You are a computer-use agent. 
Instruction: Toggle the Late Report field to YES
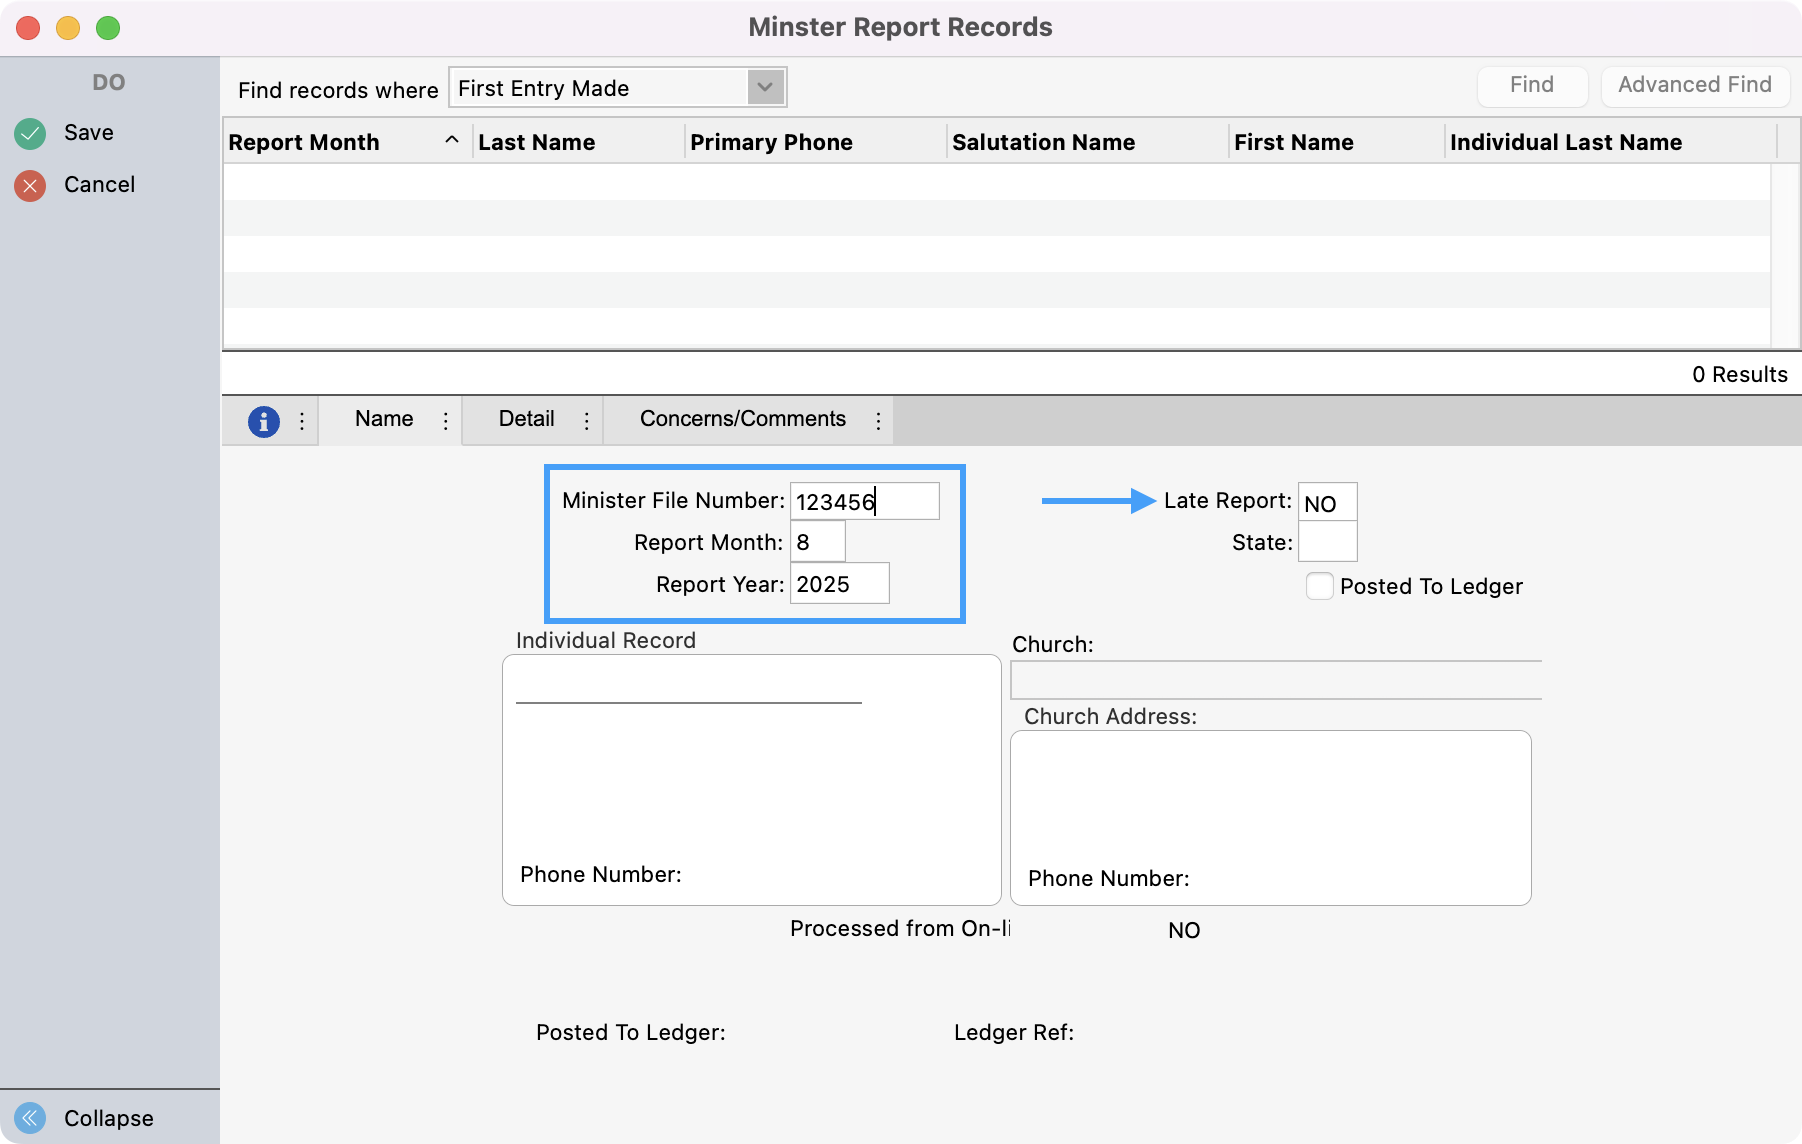coord(1327,502)
